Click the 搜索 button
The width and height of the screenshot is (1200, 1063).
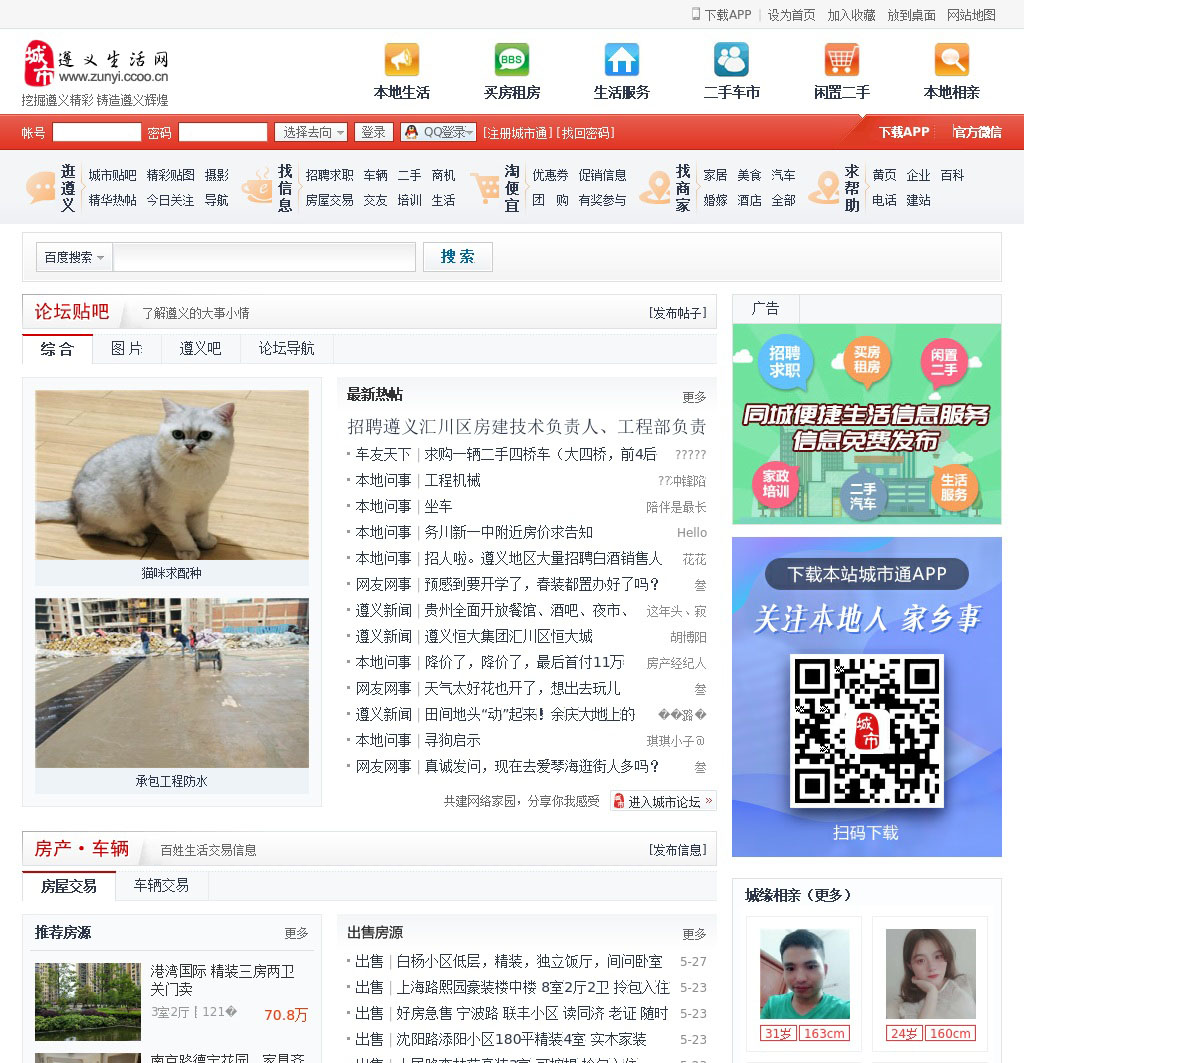click(457, 257)
